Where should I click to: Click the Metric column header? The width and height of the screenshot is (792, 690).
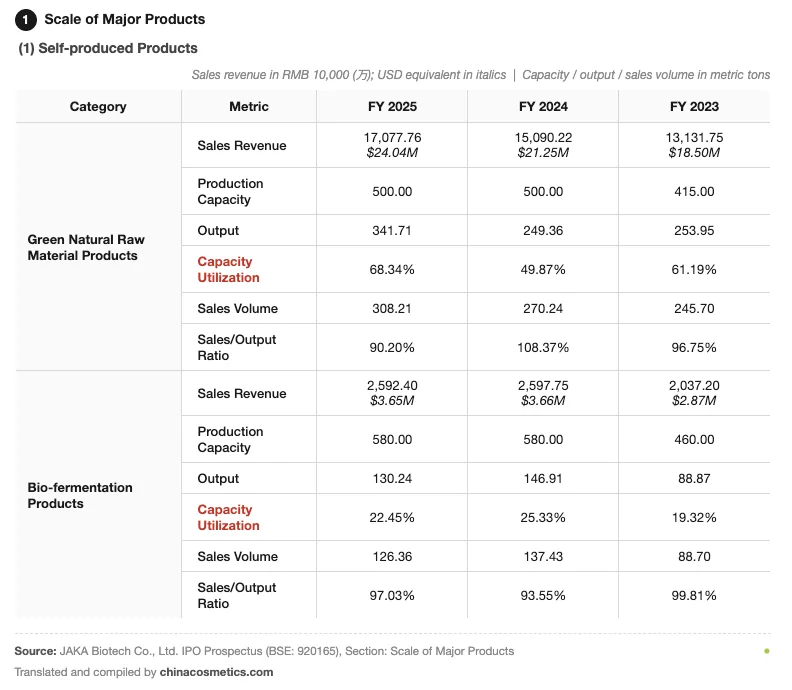[x=249, y=107]
